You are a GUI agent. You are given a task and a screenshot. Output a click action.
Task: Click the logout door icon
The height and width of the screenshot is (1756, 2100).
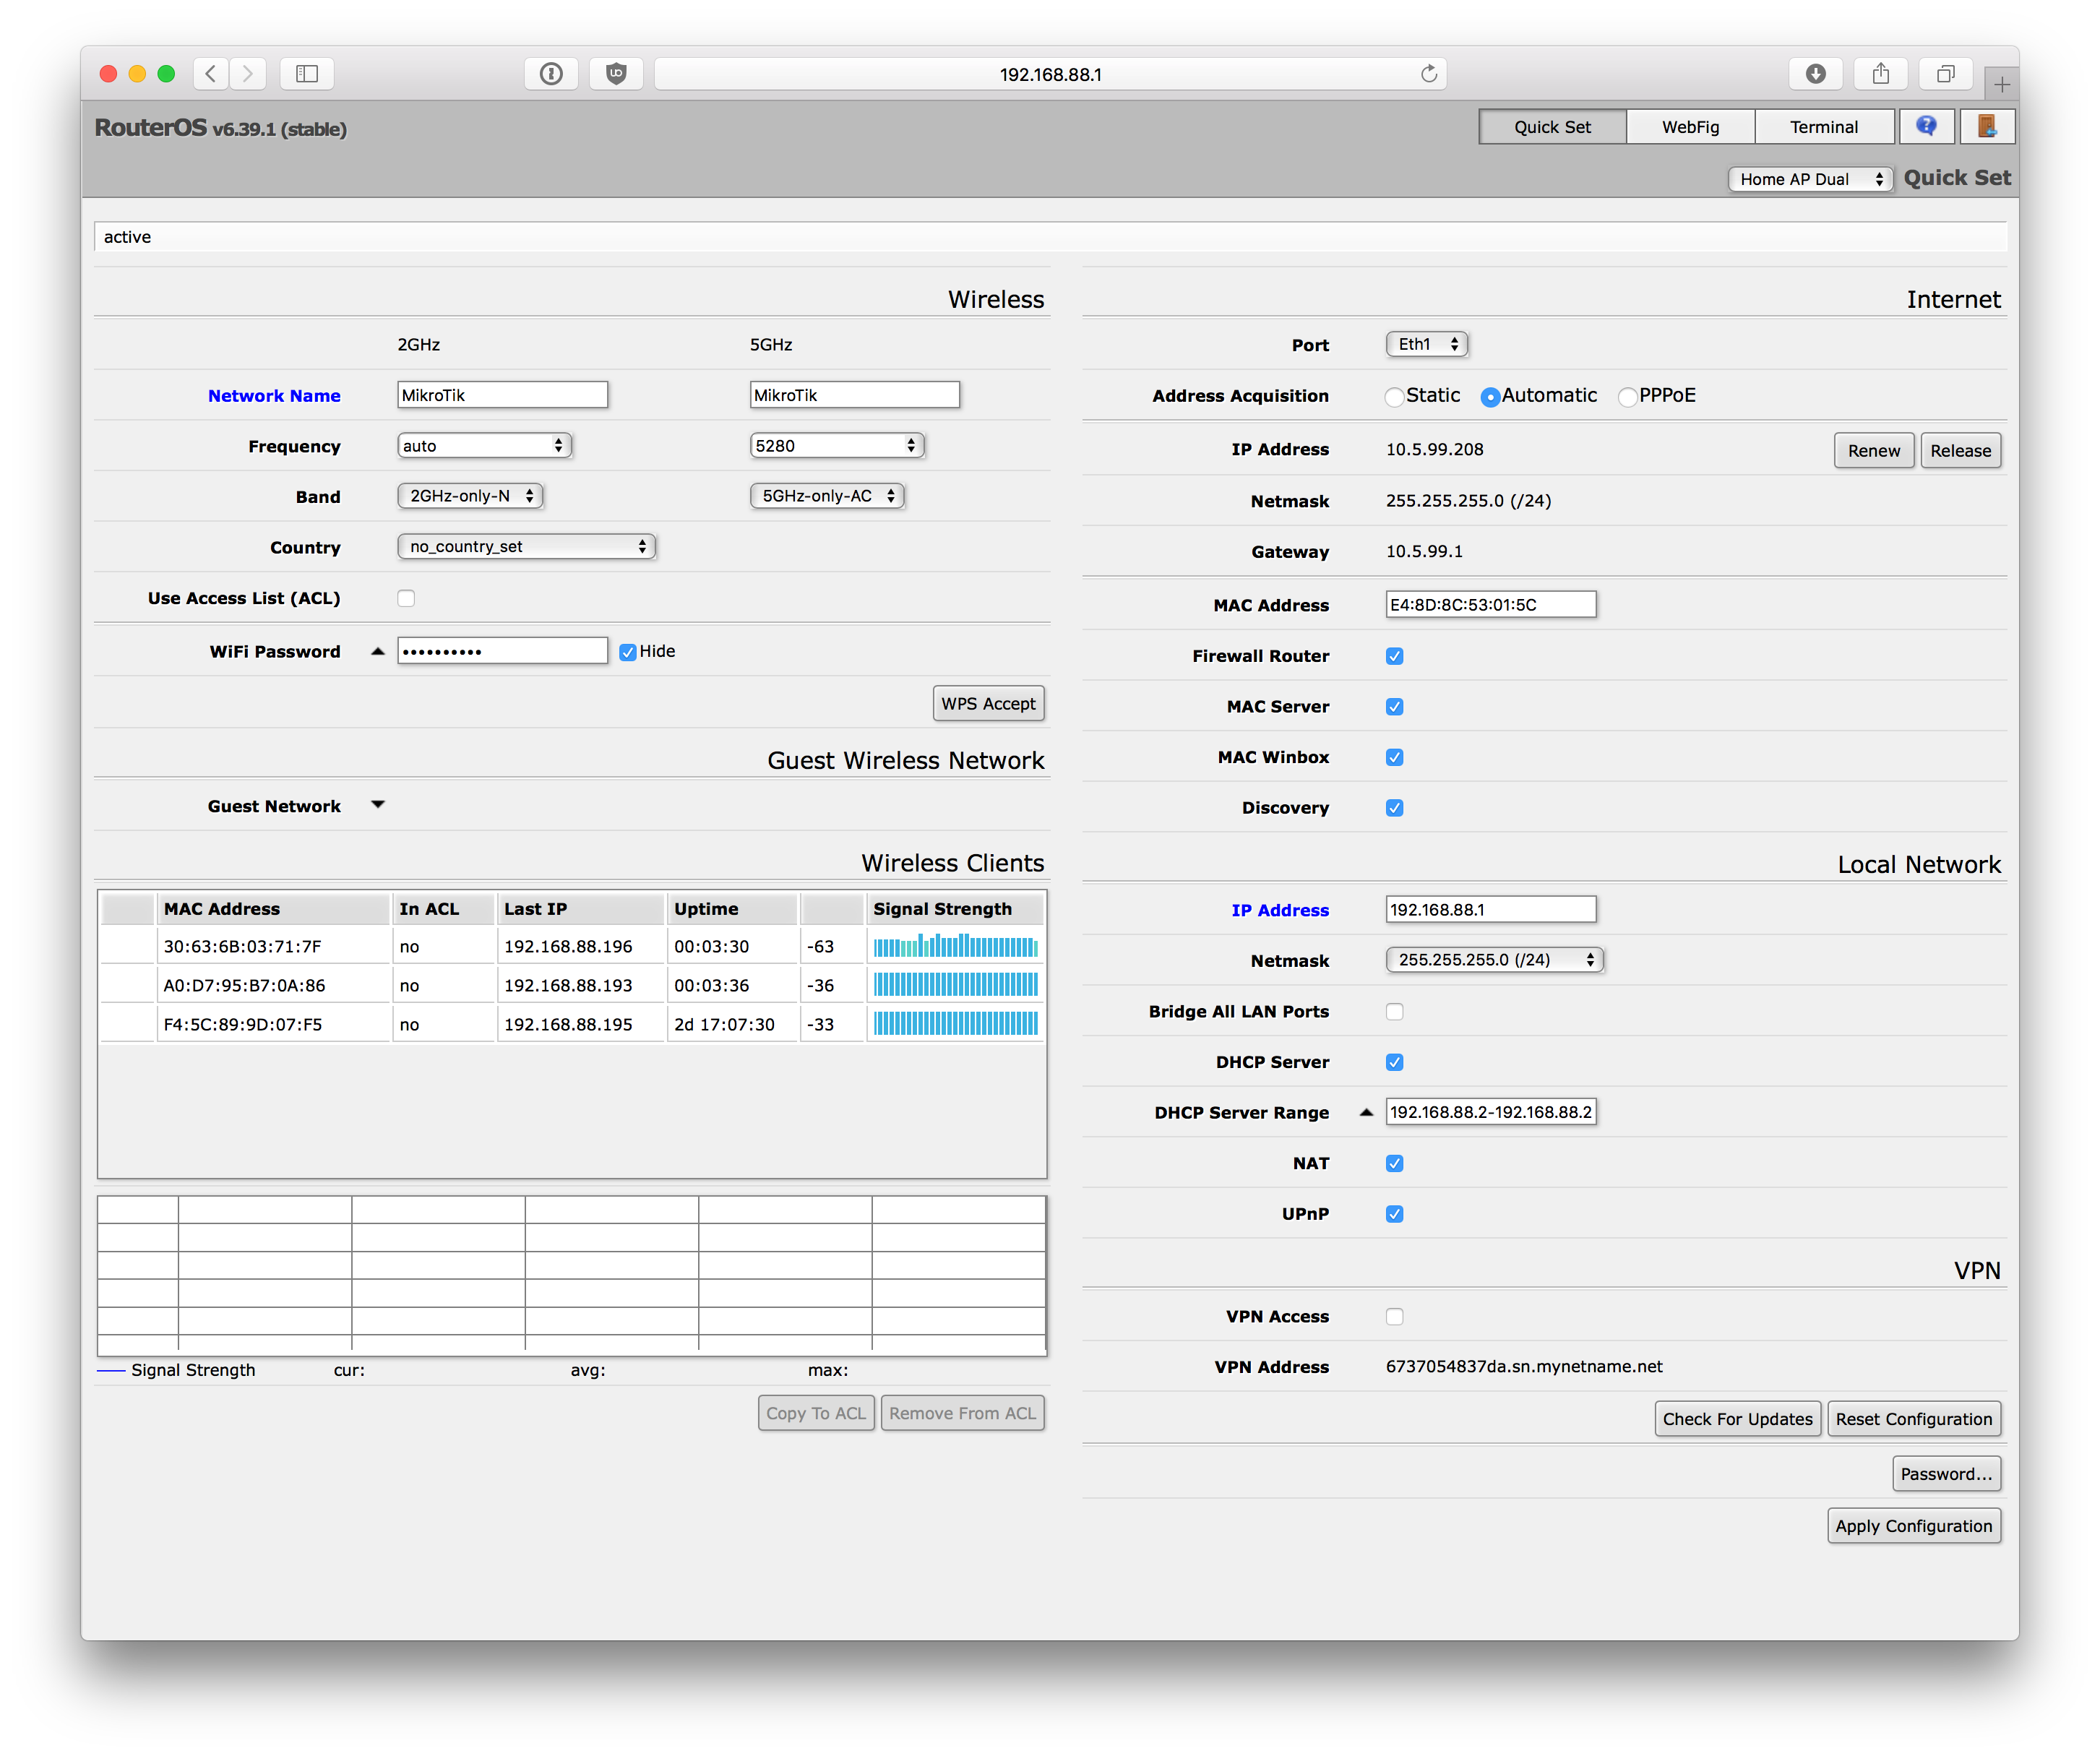(1986, 127)
